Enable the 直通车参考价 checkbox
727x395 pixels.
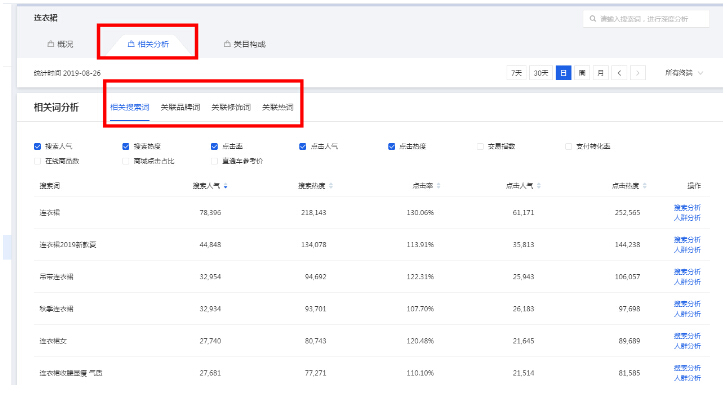pyautogui.click(x=214, y=161)
